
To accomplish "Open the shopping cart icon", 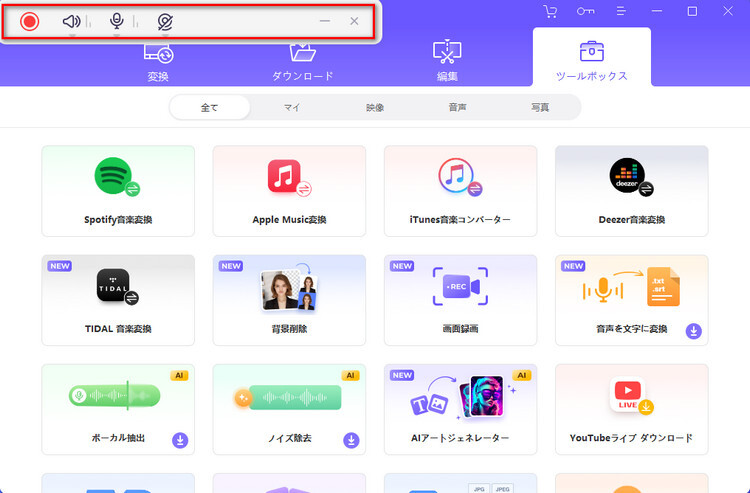I will click(550, 11).
